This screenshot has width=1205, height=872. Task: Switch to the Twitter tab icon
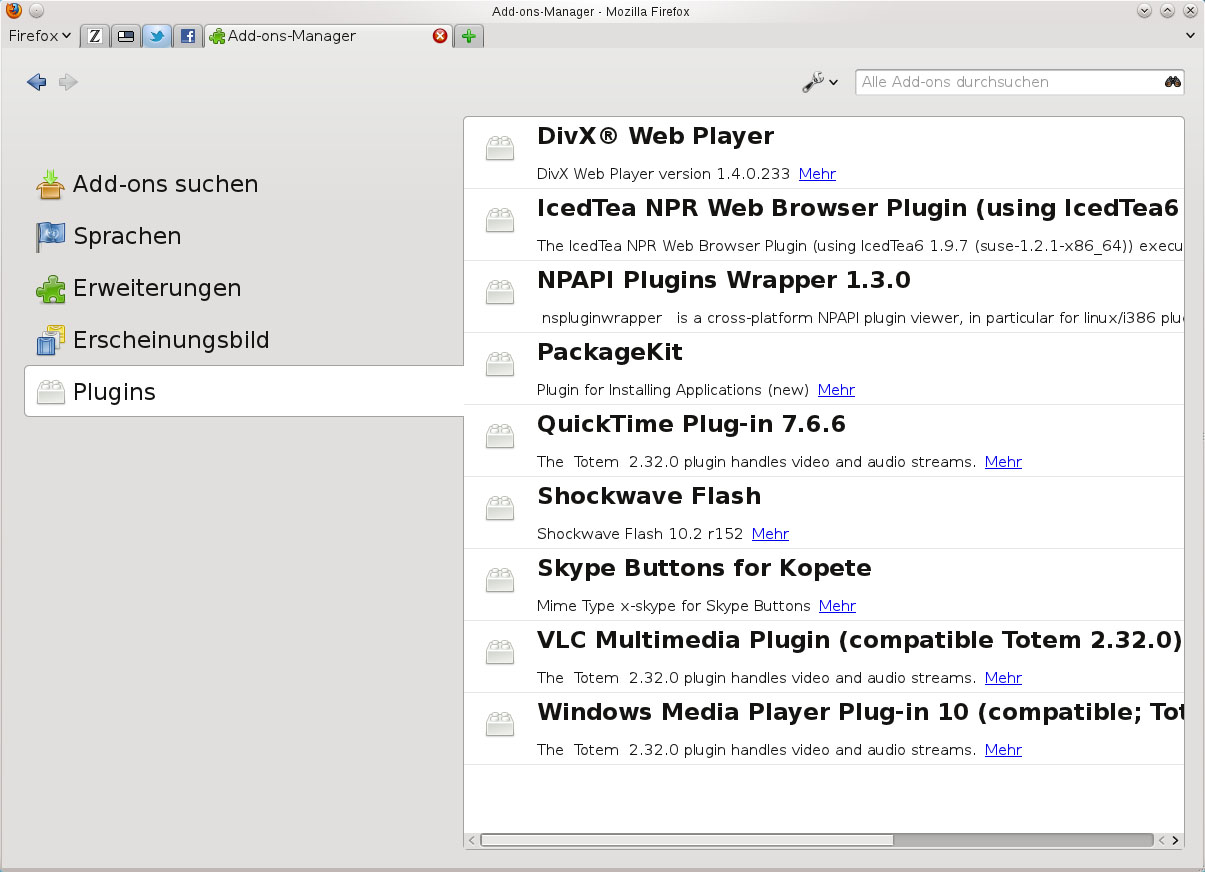coord(156,36)
